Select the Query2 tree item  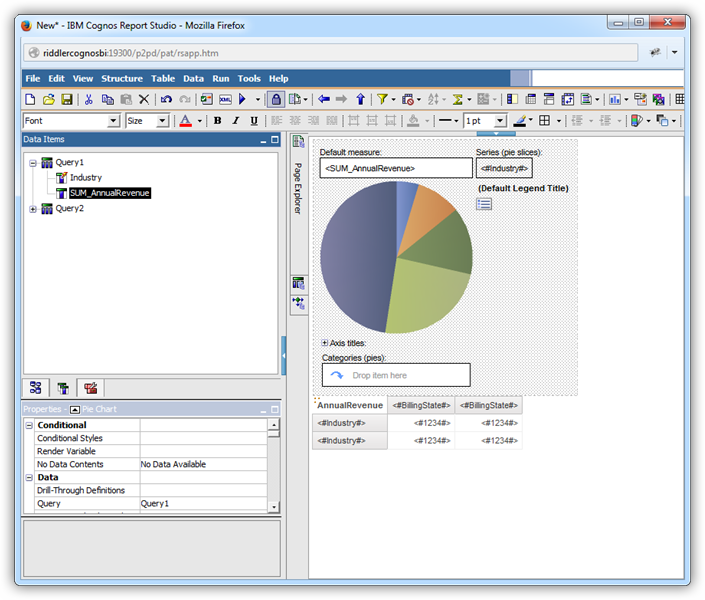[x=69, y=208]
